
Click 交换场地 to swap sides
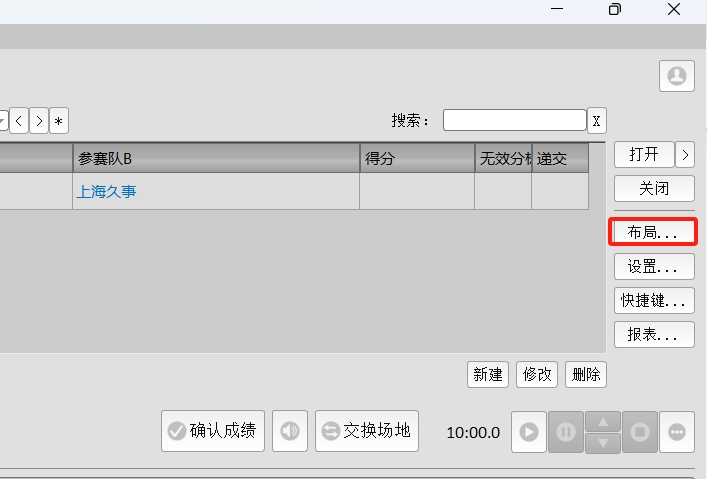(367, 431)
